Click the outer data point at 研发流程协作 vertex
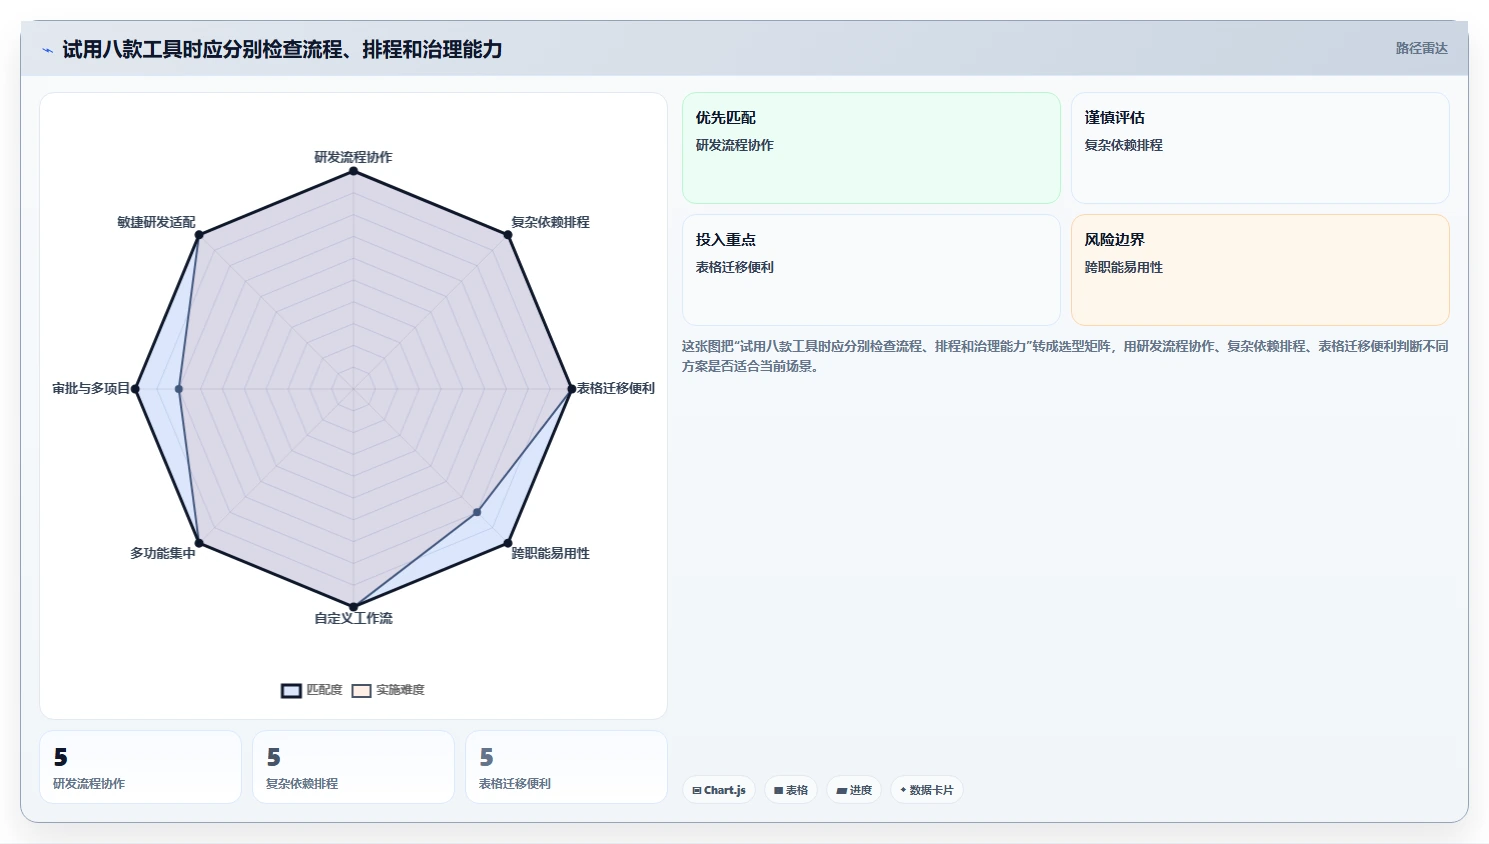Viewport: 1489px width, 844px height. [353, 171]
